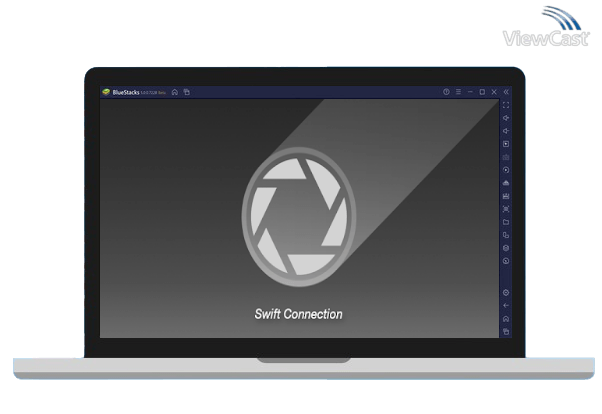
Task: Open the Home icon in title bar
Action: [175, 92]
